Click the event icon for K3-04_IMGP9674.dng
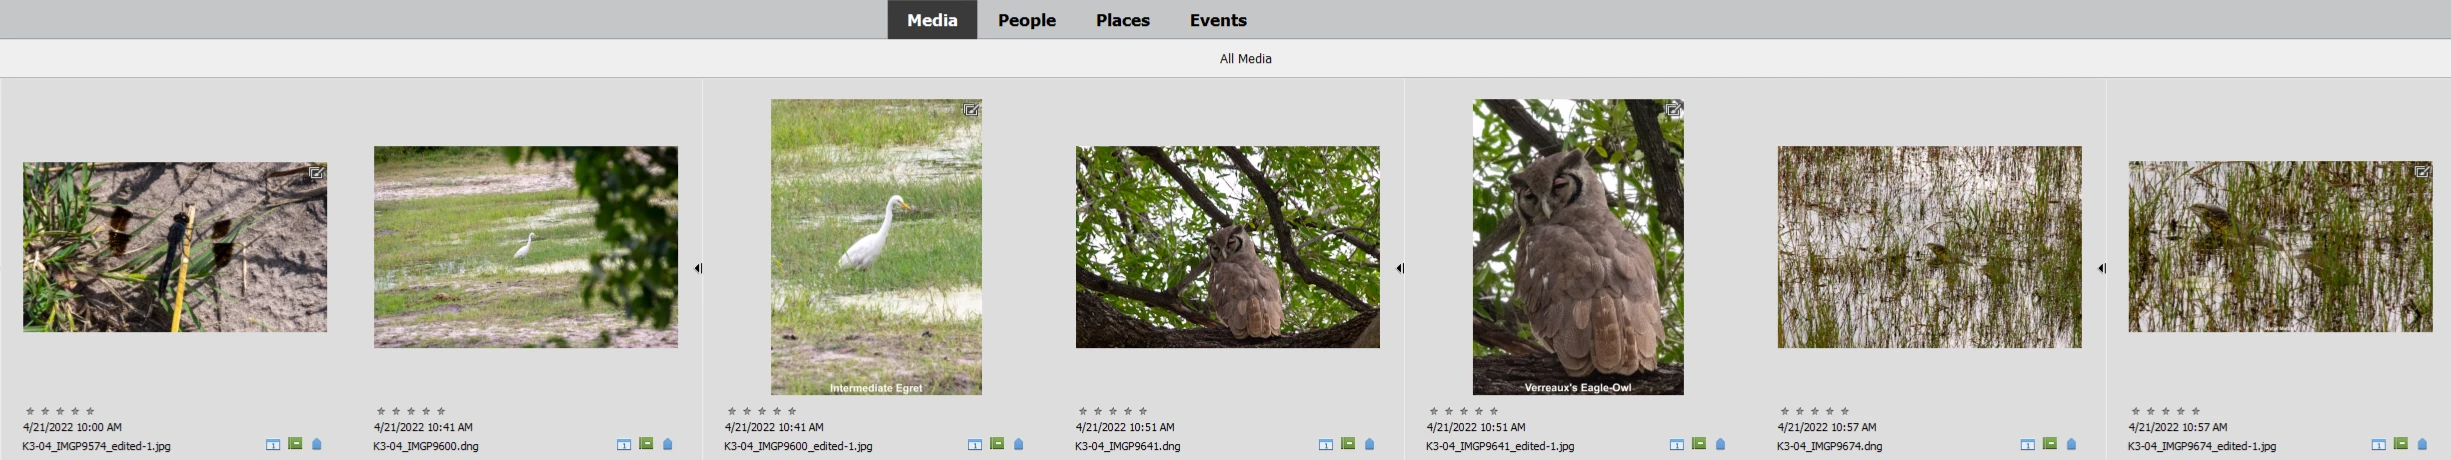 pyautogui.click(x=2028, y=444)
